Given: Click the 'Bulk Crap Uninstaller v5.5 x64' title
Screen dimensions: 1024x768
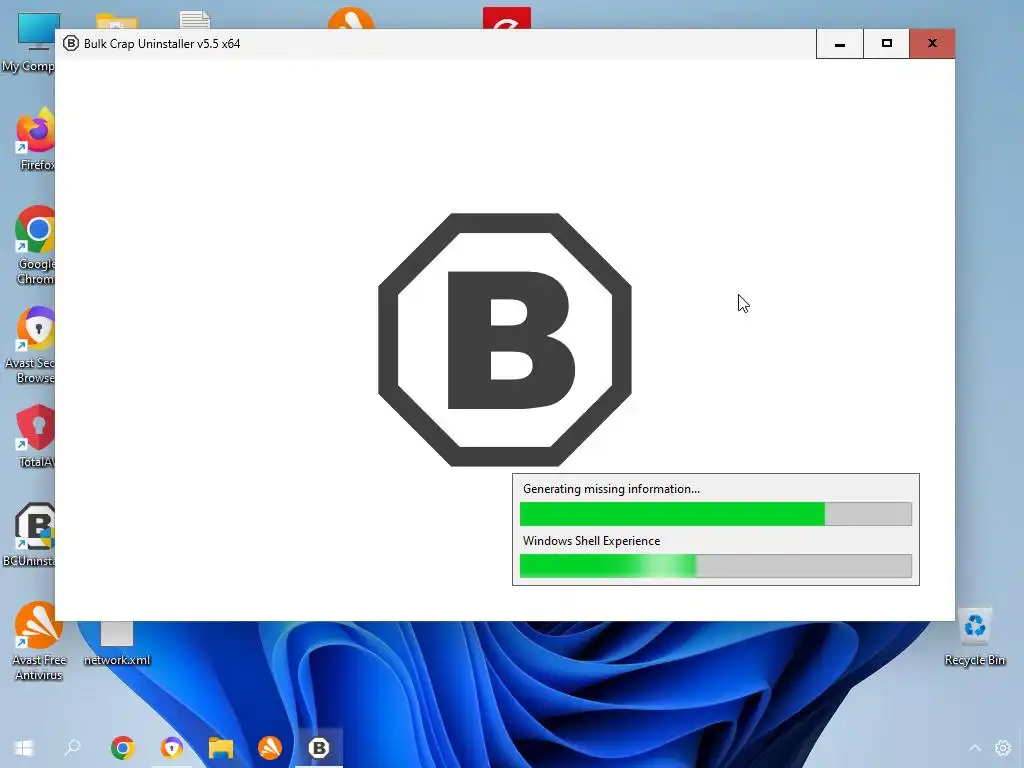Looking at the screenshot, I should point(162,44).
